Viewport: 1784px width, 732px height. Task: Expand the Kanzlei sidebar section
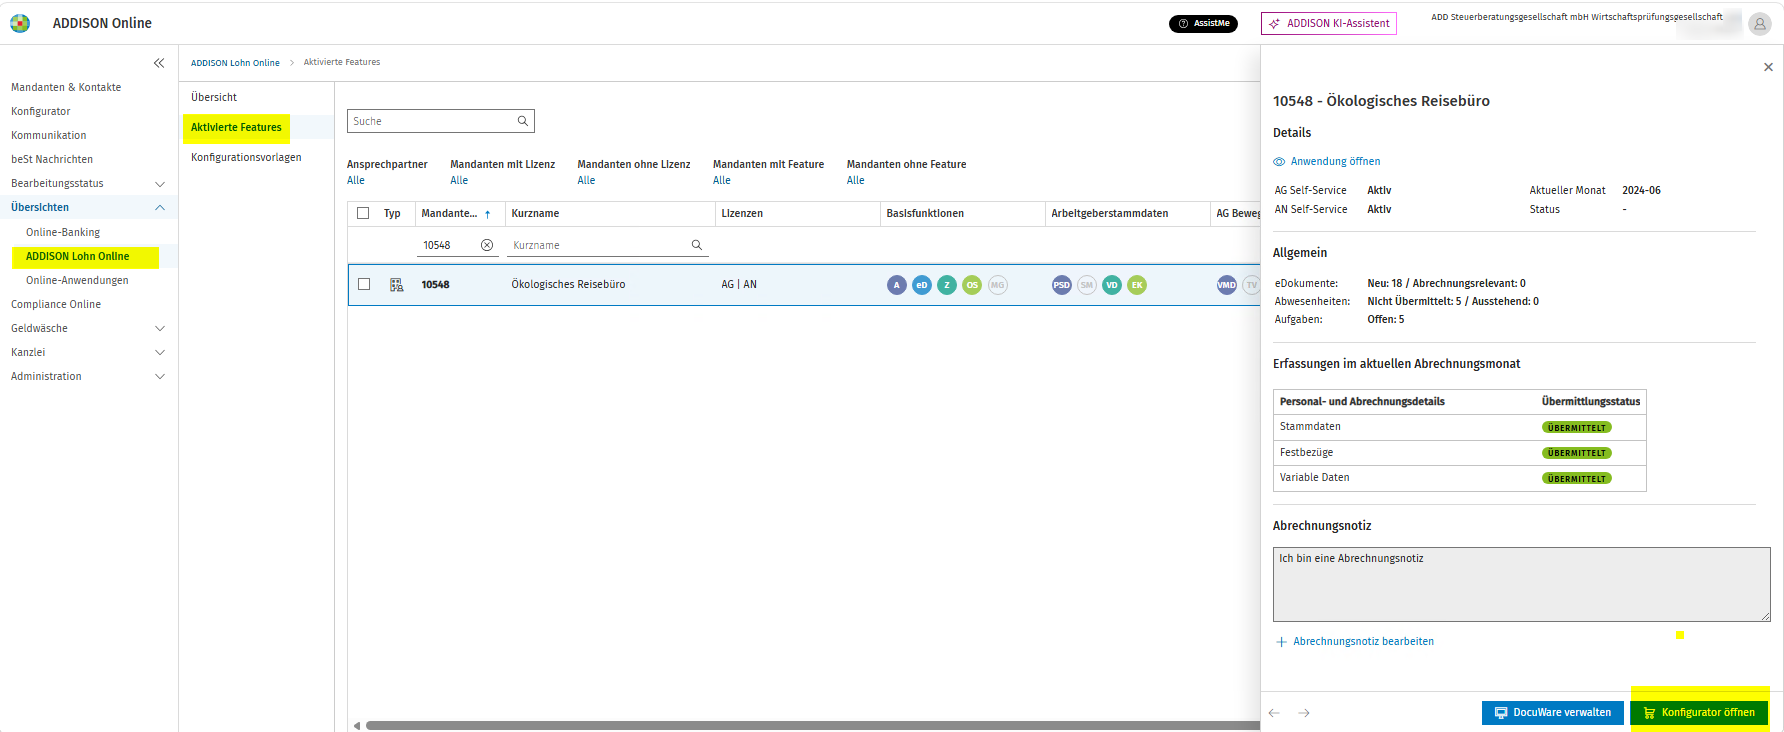160,352
